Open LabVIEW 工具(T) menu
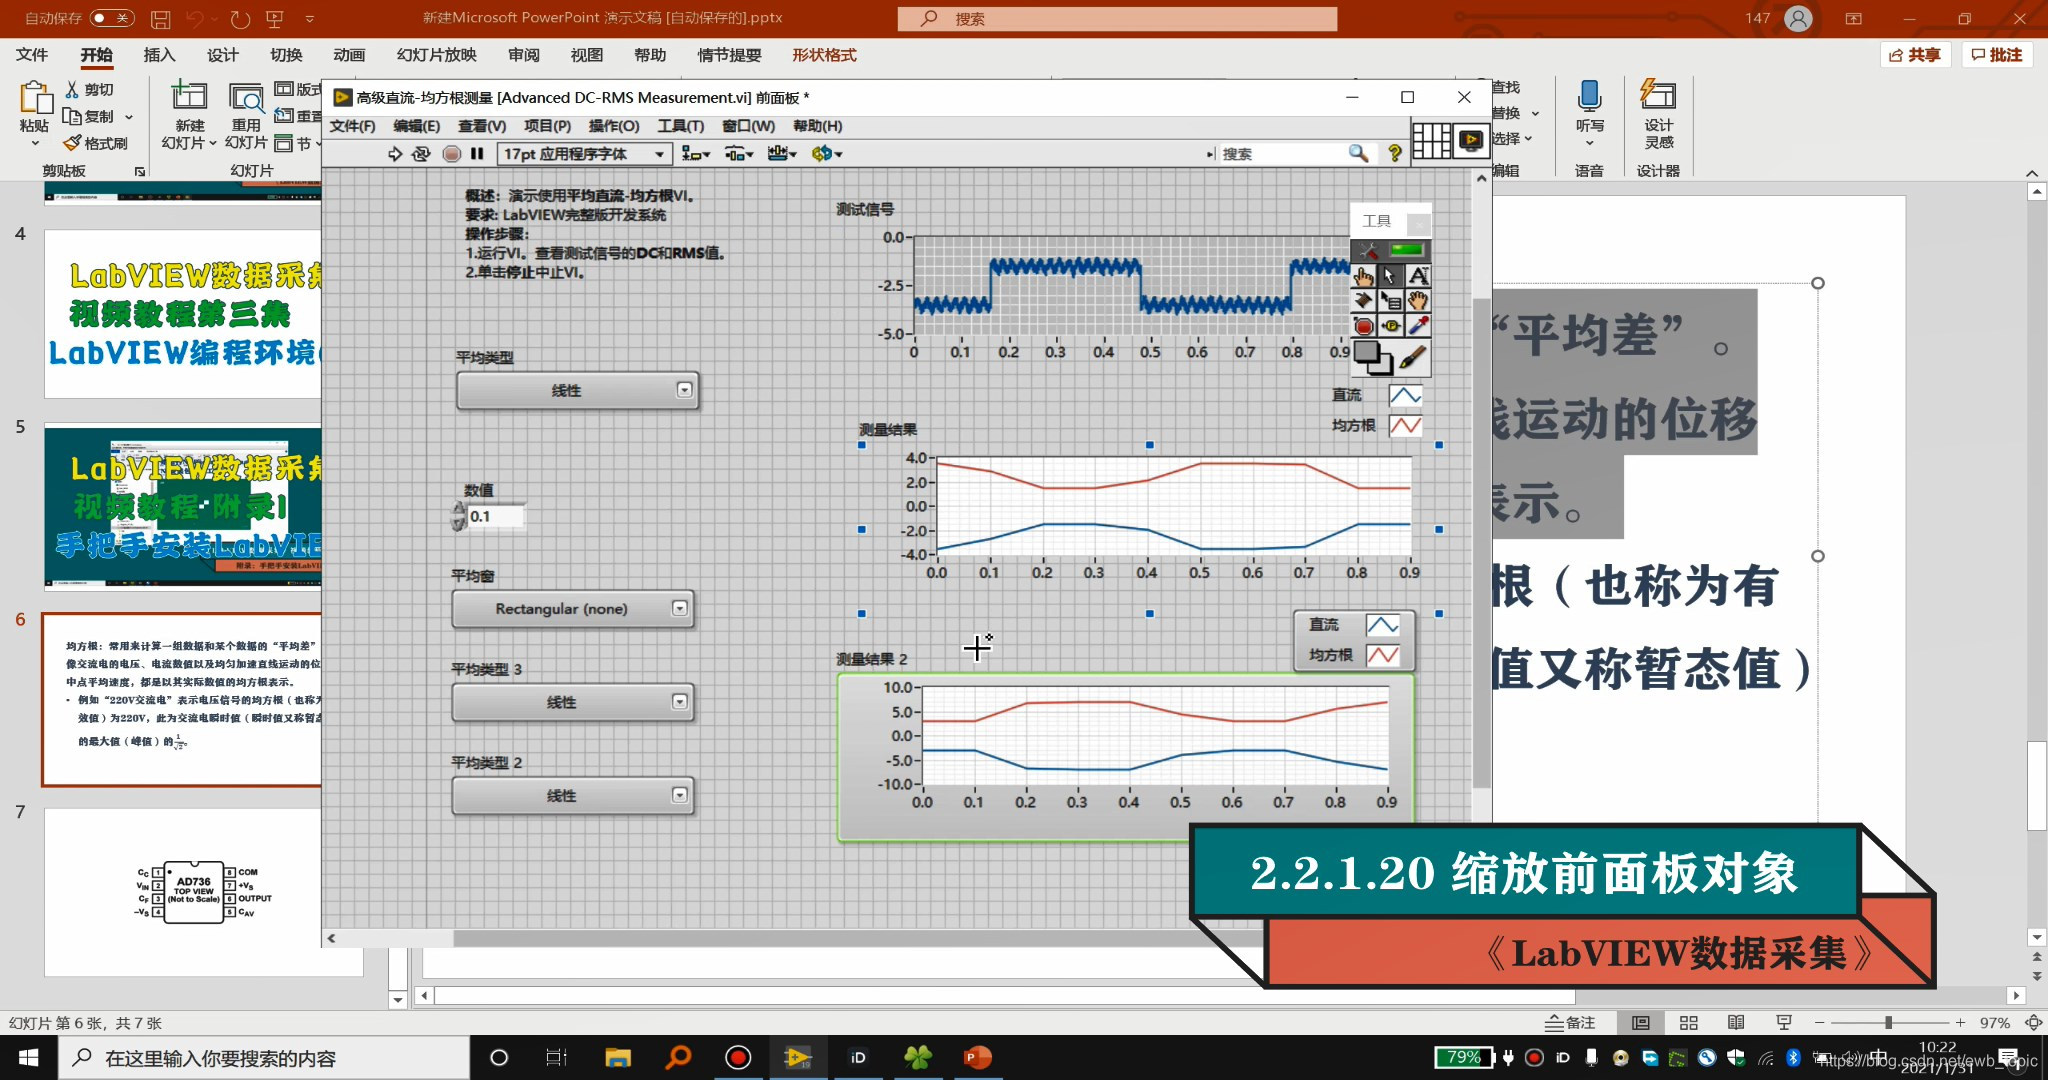 (x=681, y=126)
